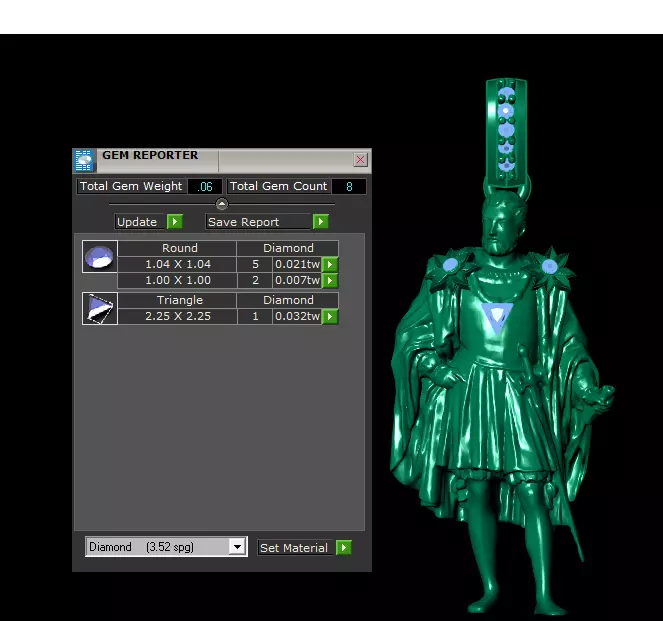Select the triangle gem on statue's chest
Screen dimensions: 663x621
tap(497, 316)
